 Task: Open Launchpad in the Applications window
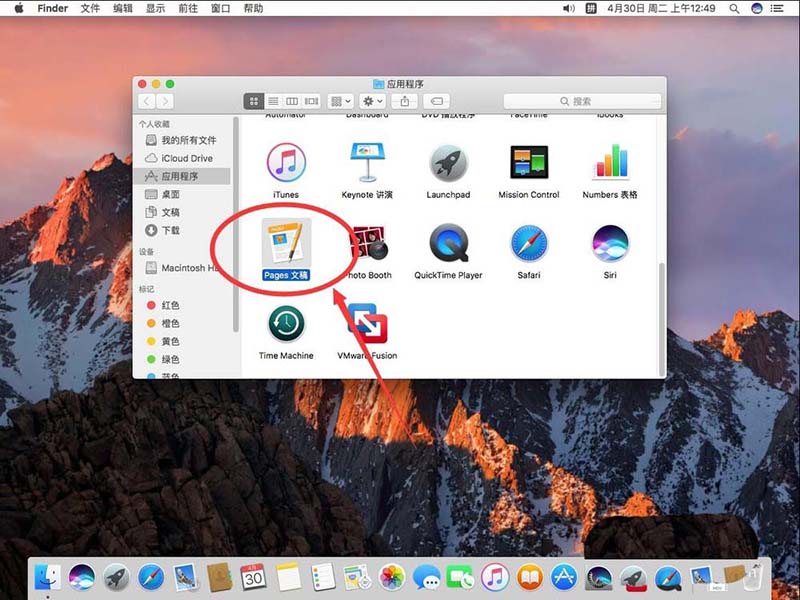[x=448, y=163]
